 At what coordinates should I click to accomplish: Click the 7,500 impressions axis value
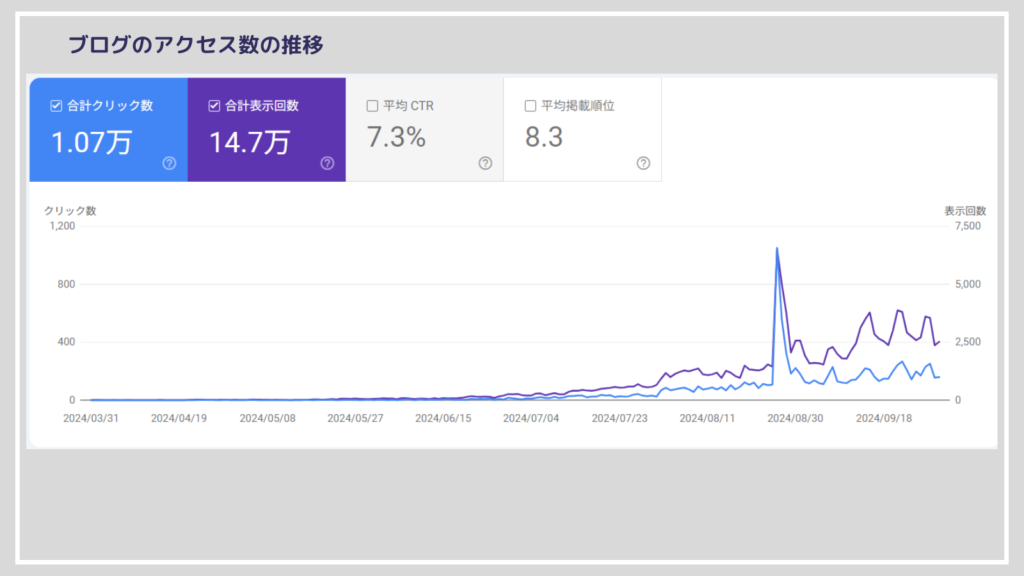[x=968, y=227]
